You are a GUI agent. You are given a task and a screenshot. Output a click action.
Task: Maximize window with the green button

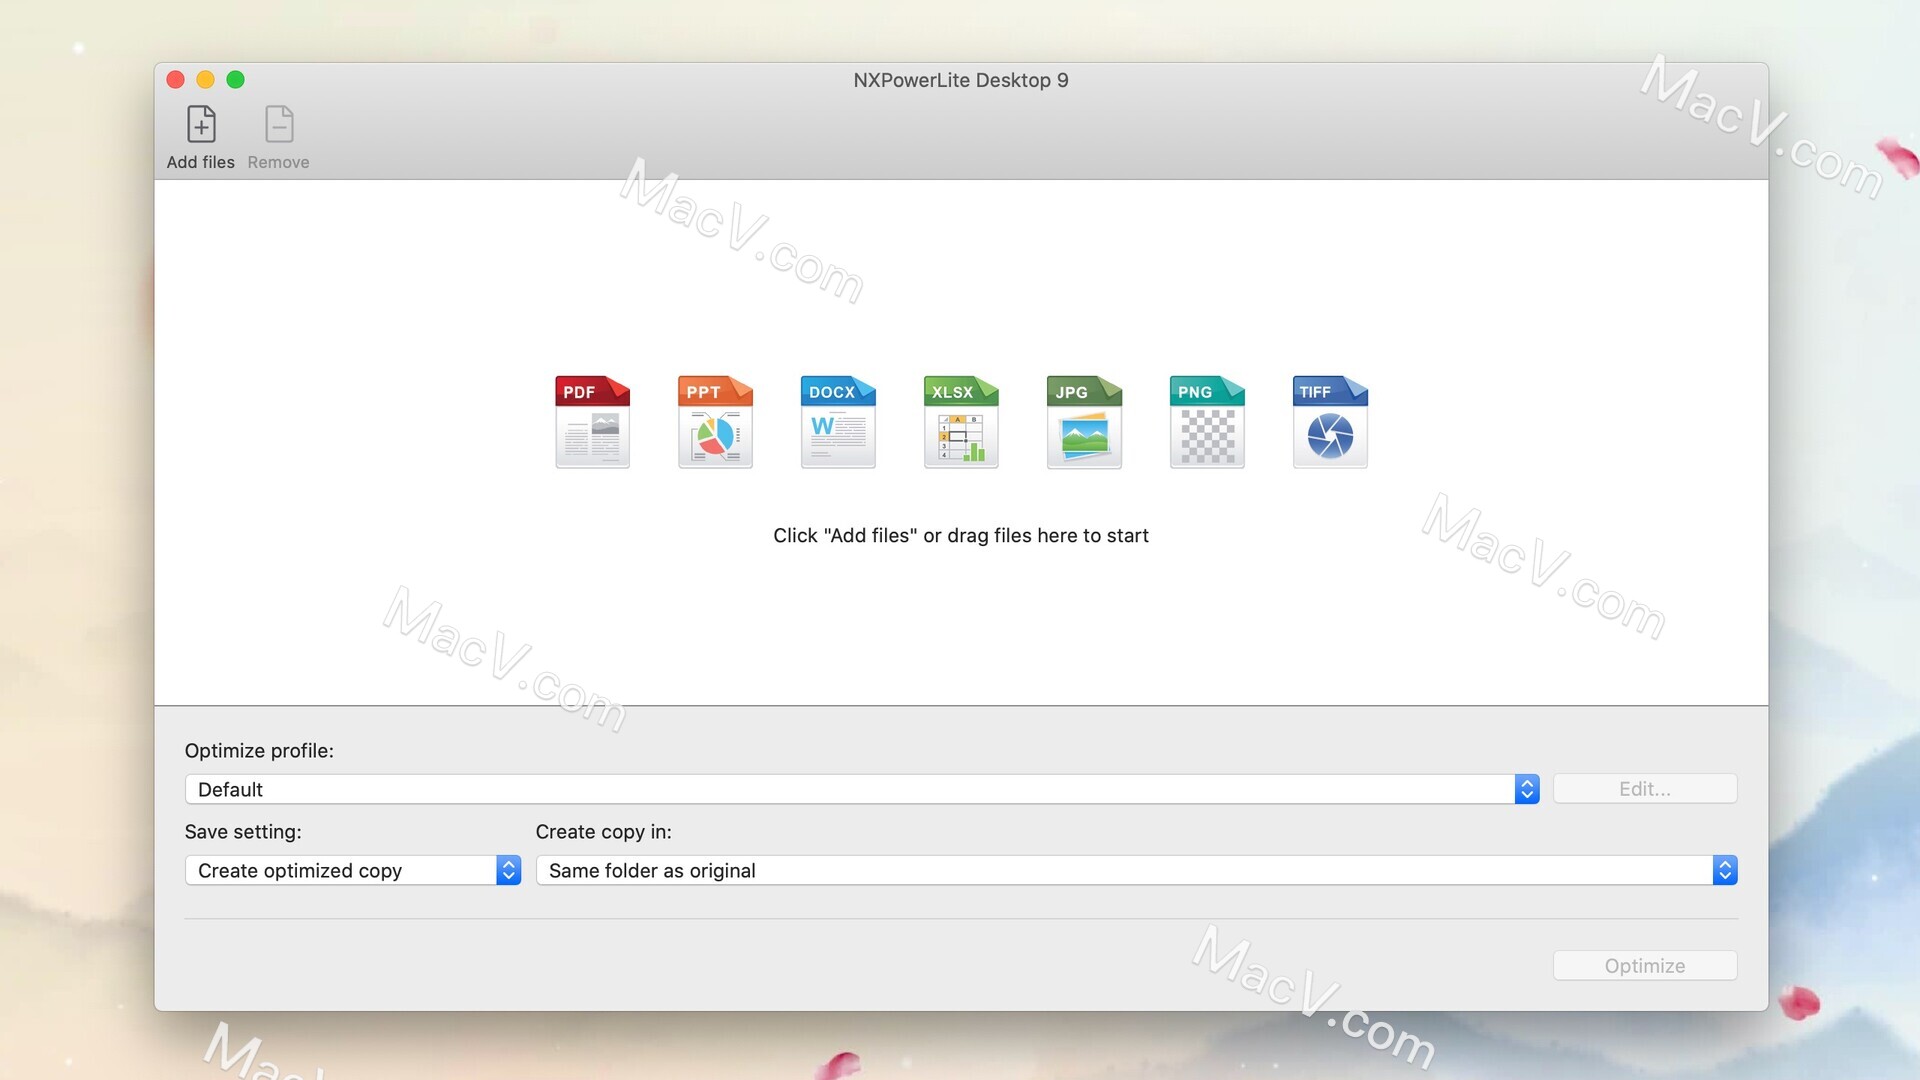235,80
